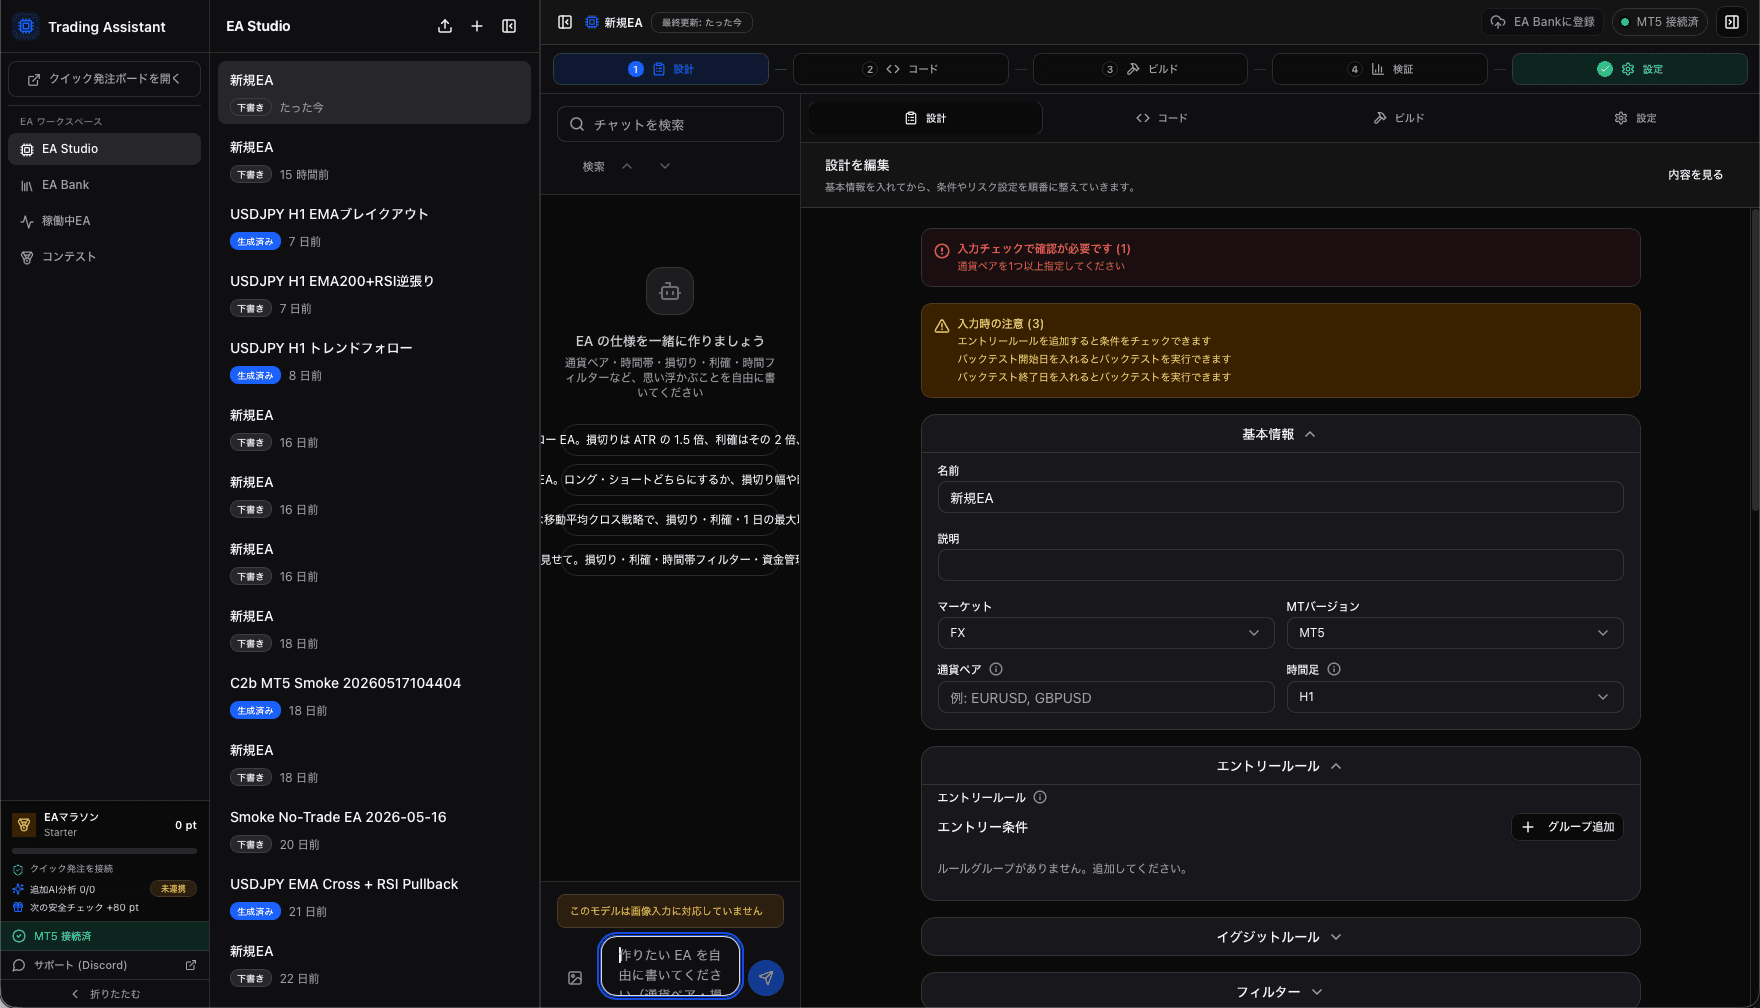Click the 名前 field containing 新規EA
1760x1008 pixels.
pos(1280,498)
